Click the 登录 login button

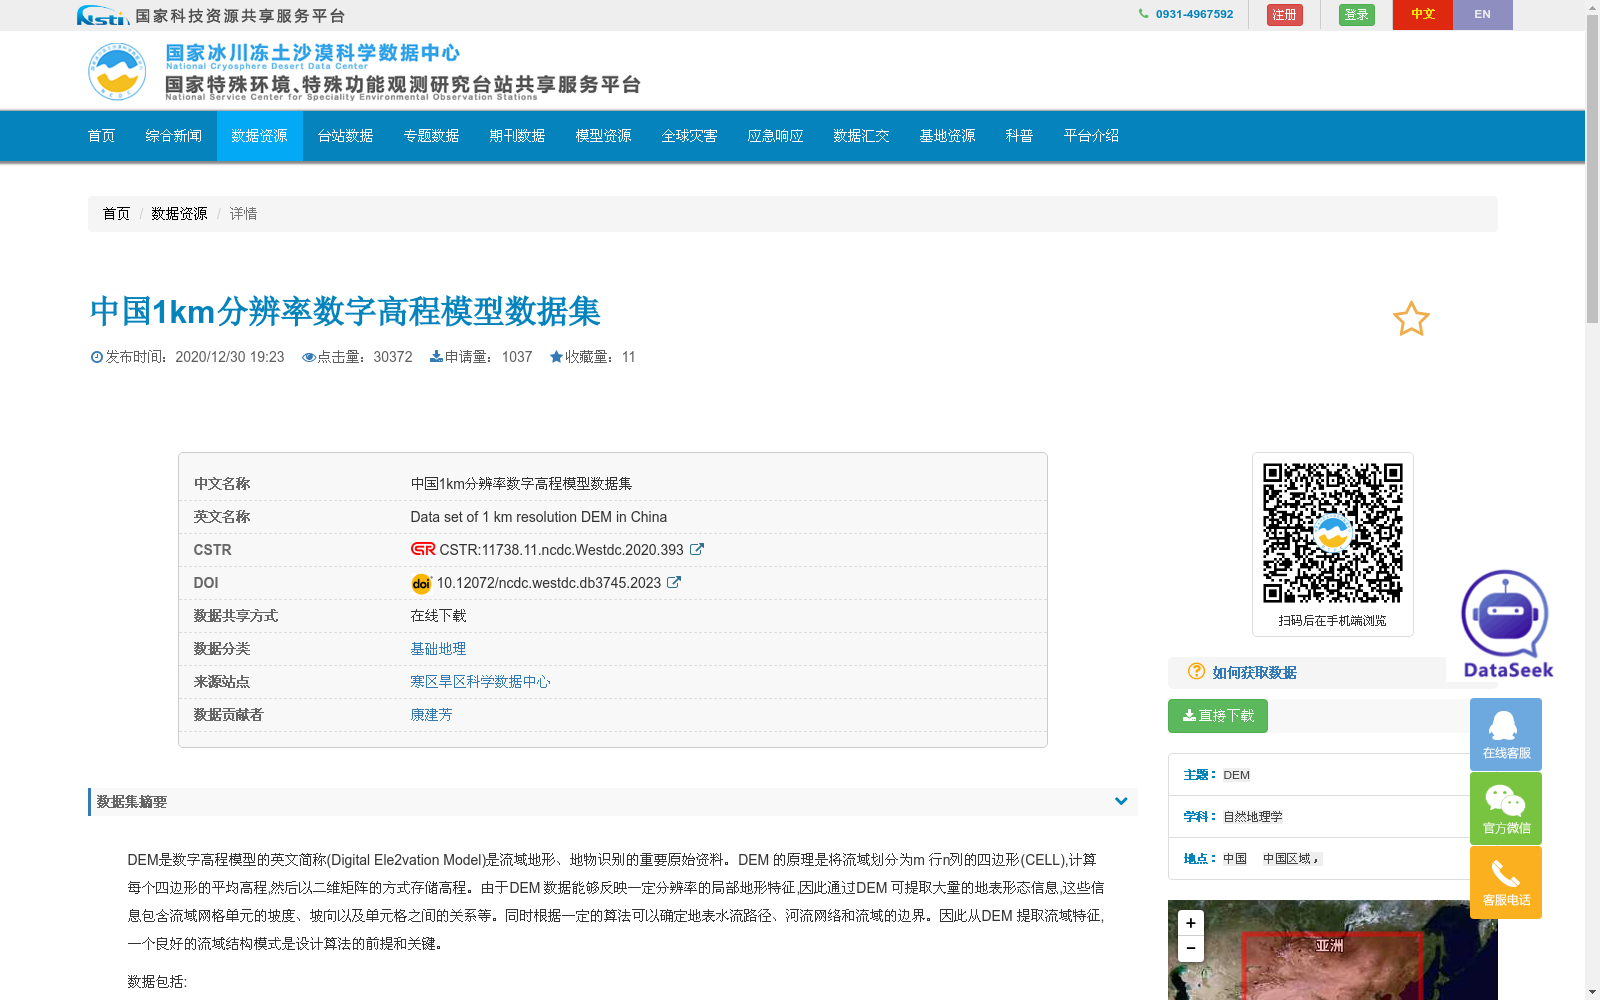tap(1357, 15)
